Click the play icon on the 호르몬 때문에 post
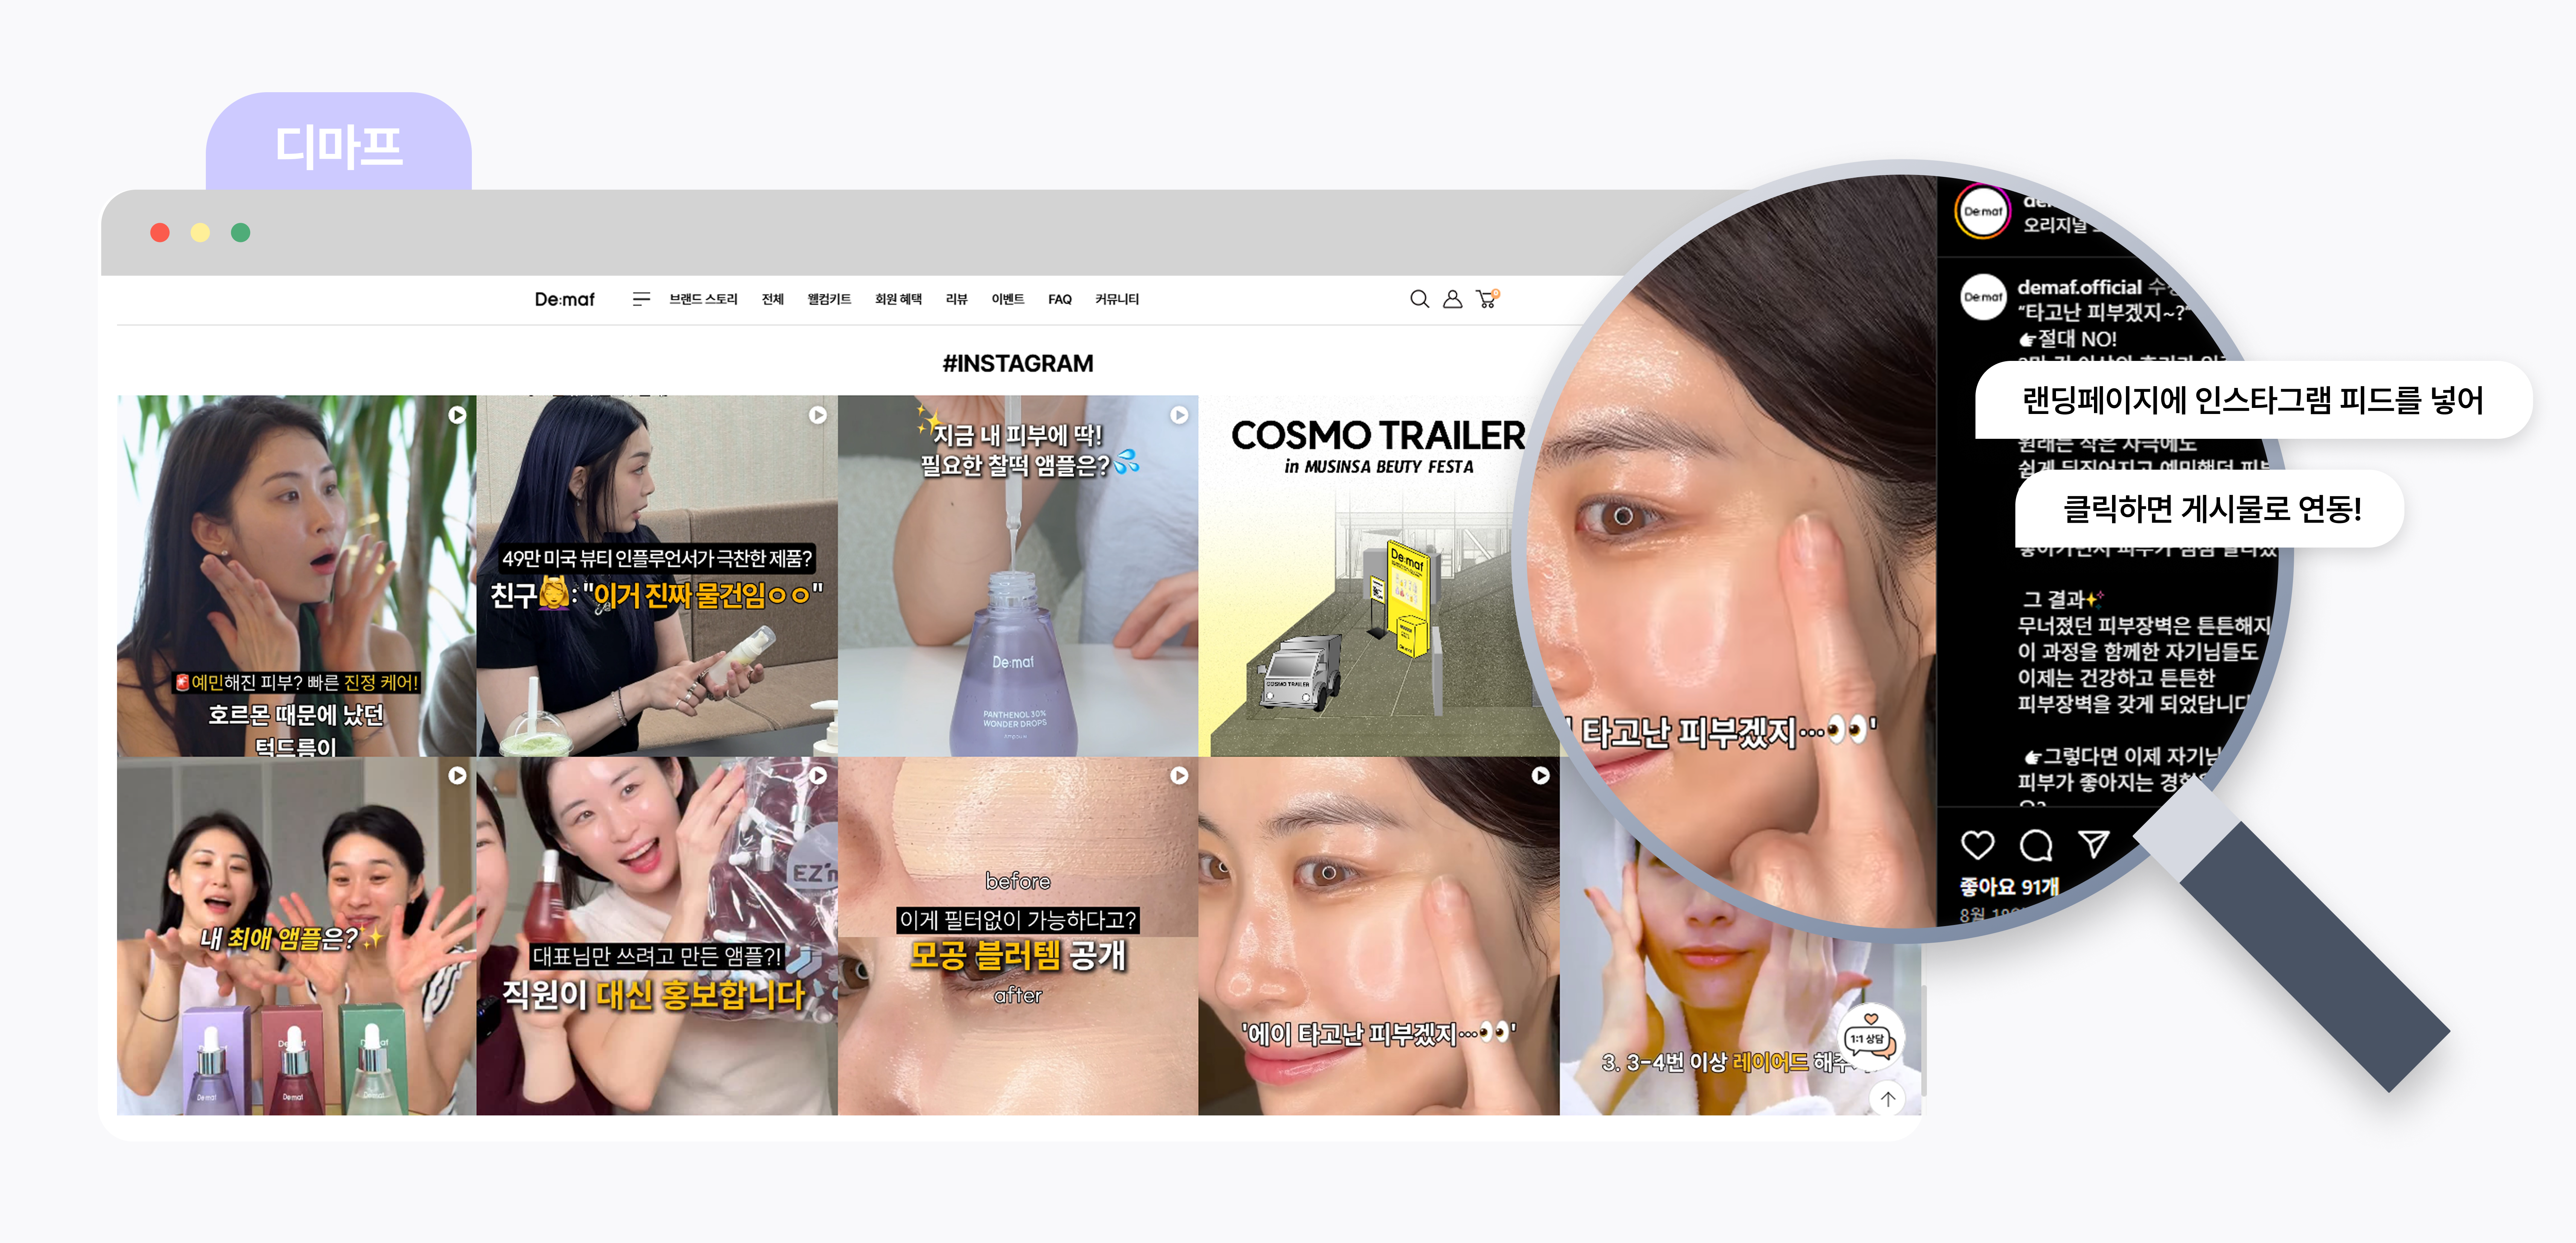This screenshot has width=2576, height=1243. pos(457,415)
